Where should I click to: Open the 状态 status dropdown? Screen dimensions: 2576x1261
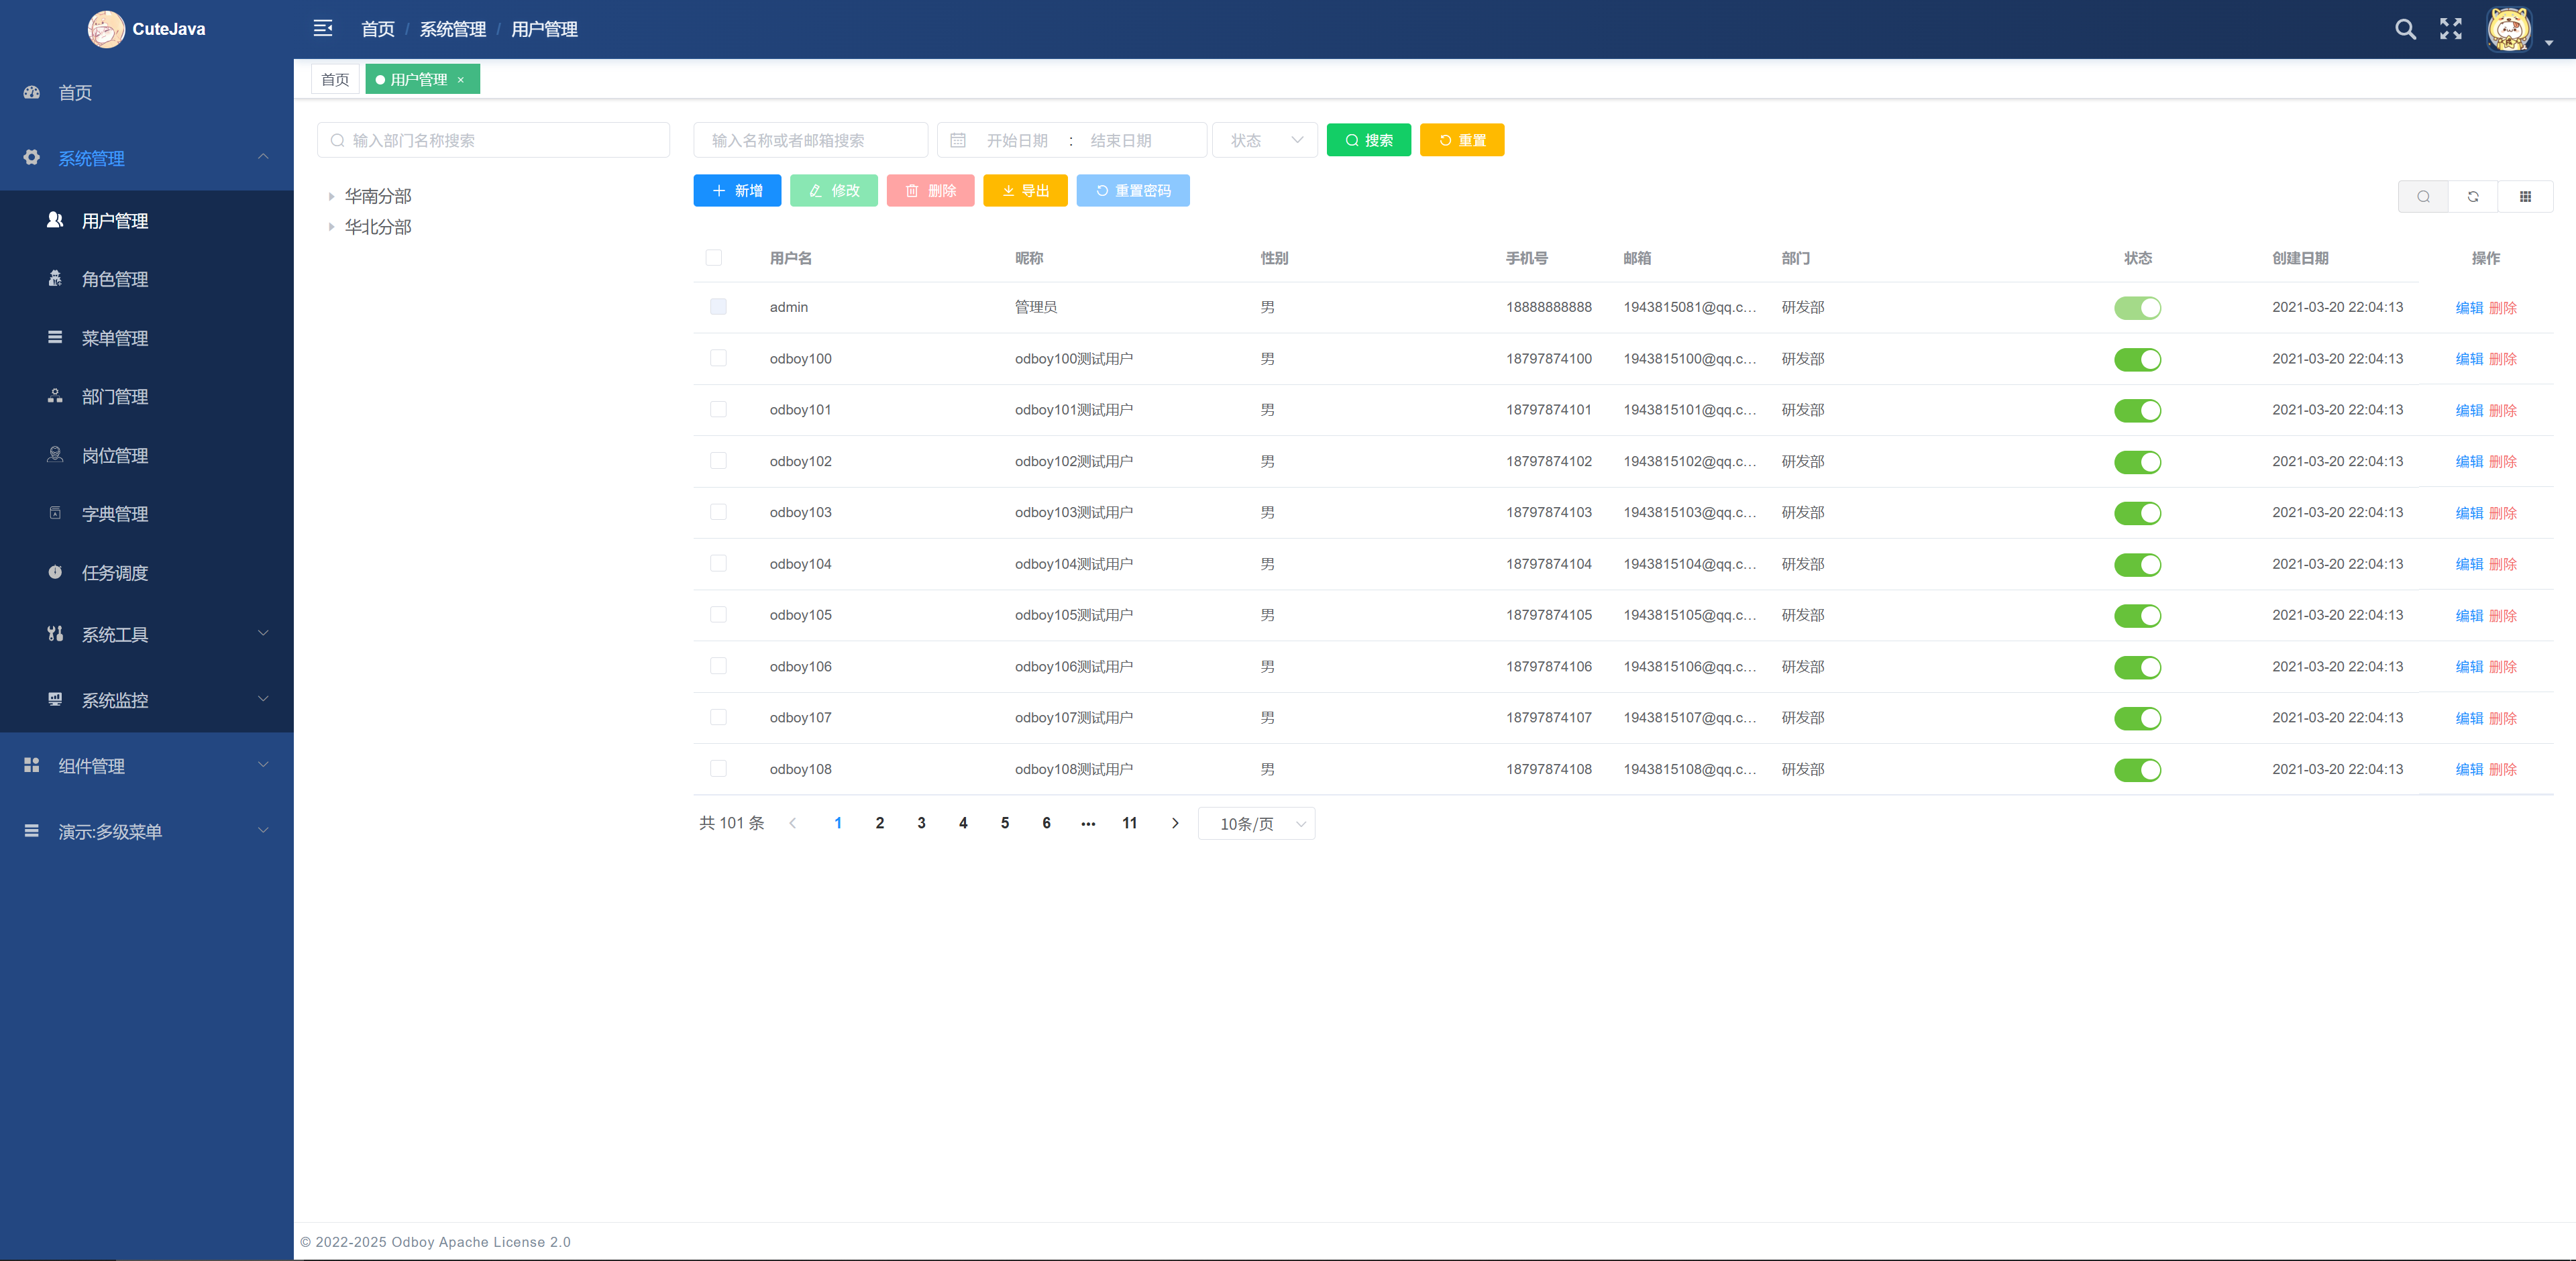[x=1265, y=141]
